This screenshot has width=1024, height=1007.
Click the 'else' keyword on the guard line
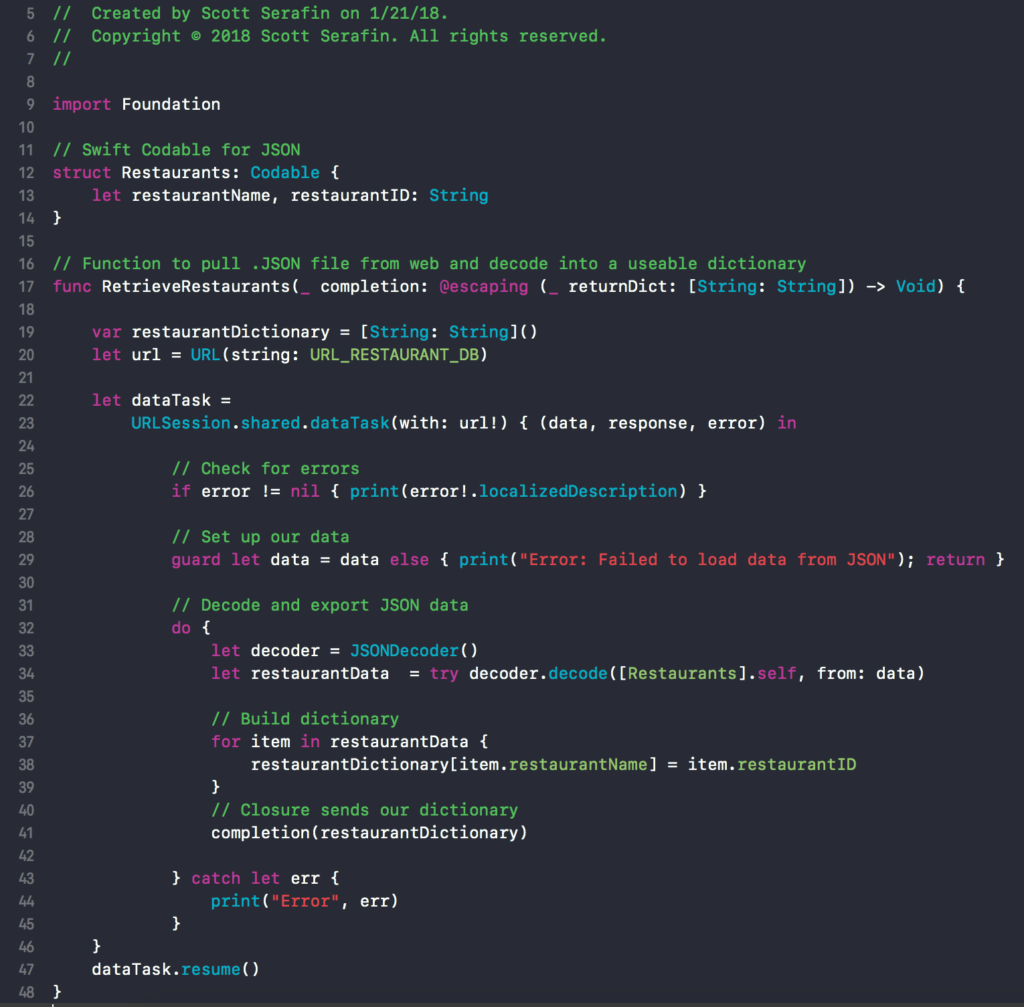(x=409, y=560)
